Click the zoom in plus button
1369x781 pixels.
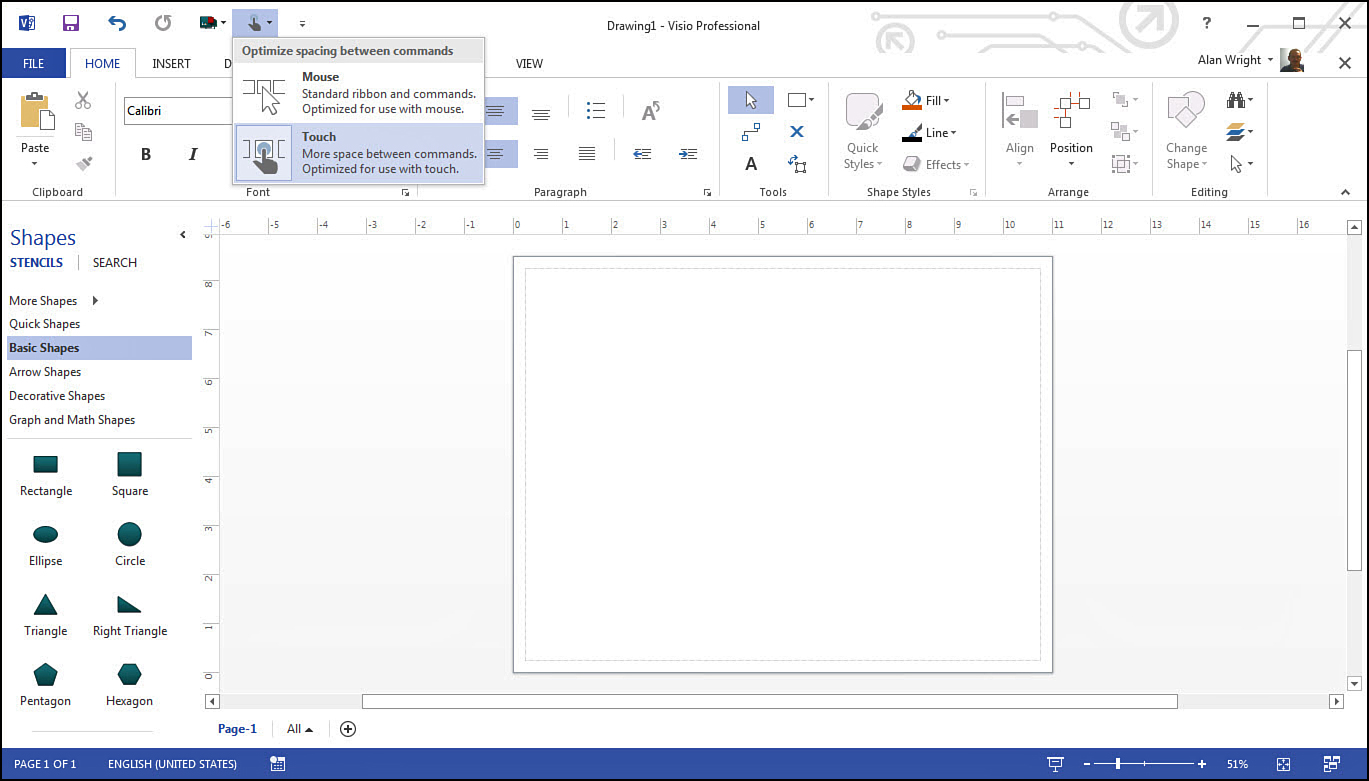point(1202,764)
